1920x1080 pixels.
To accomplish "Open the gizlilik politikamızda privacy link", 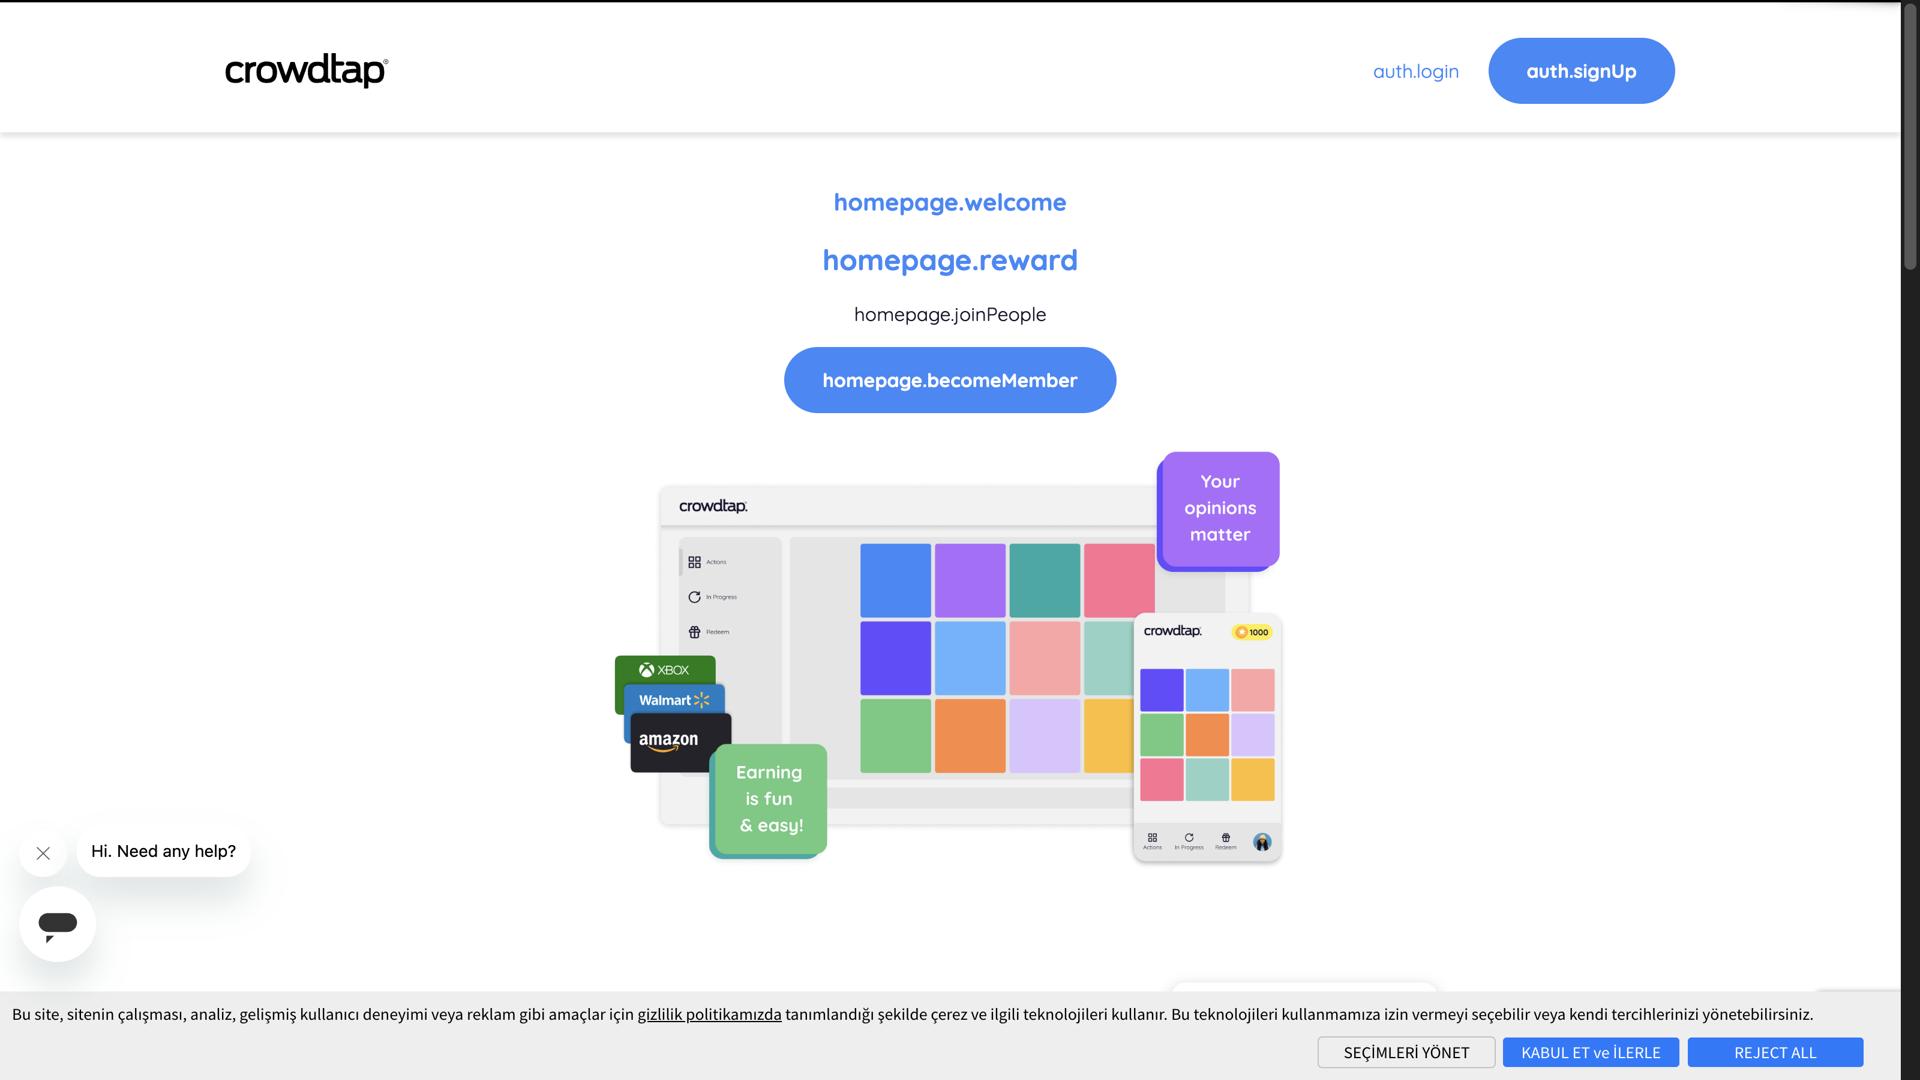I will [x=709, y=1014].
